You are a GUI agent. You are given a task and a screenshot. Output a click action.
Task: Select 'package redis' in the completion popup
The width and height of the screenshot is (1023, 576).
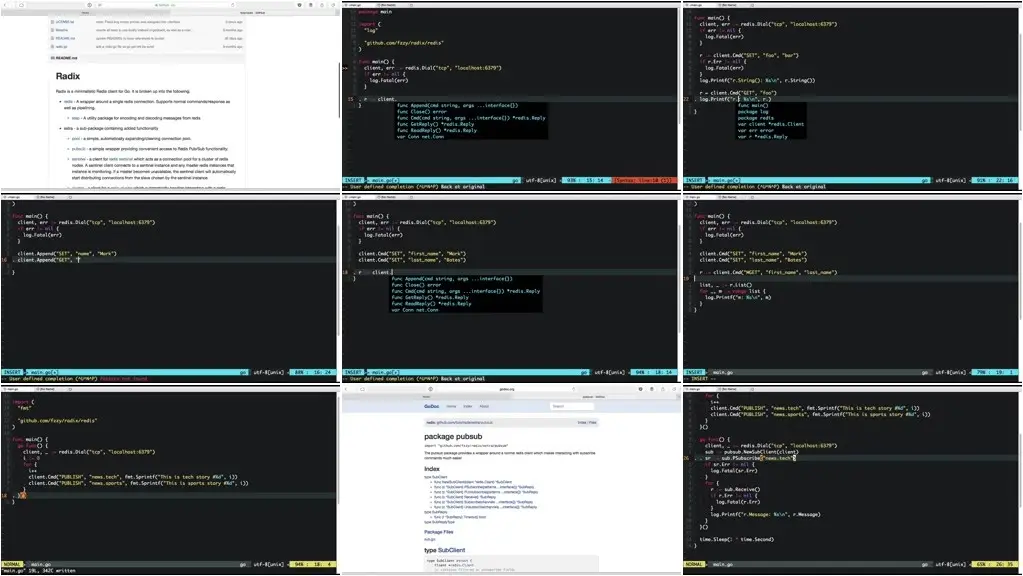pyautogui.click(x=756, y=118)
